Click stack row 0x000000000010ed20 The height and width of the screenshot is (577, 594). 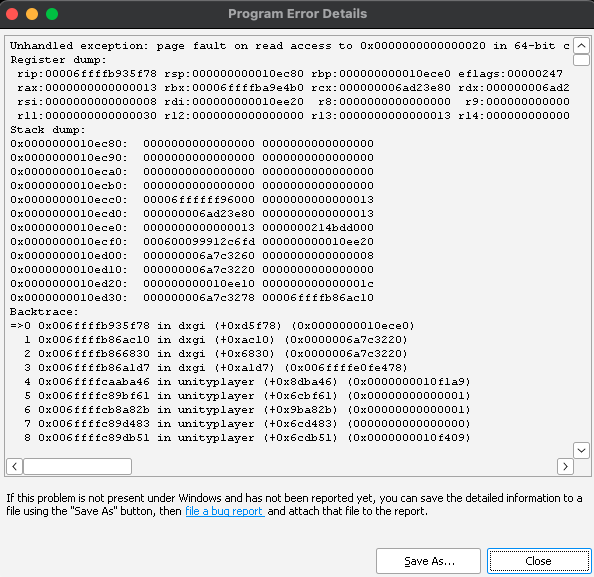pos(192,284)
